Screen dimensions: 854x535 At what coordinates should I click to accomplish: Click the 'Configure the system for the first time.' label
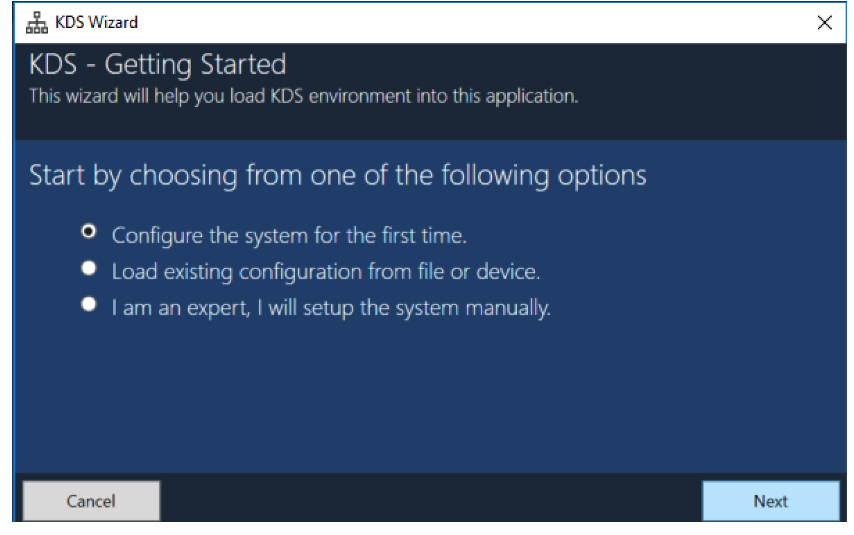(289, 236)
